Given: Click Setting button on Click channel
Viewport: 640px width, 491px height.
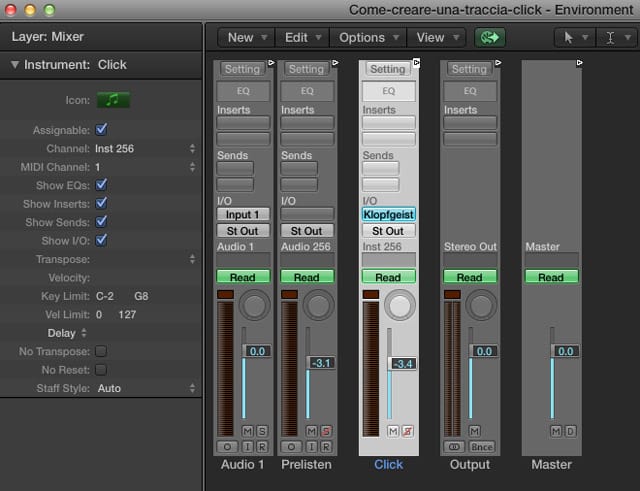Looking at the screenshot, I should click(388, 69).
